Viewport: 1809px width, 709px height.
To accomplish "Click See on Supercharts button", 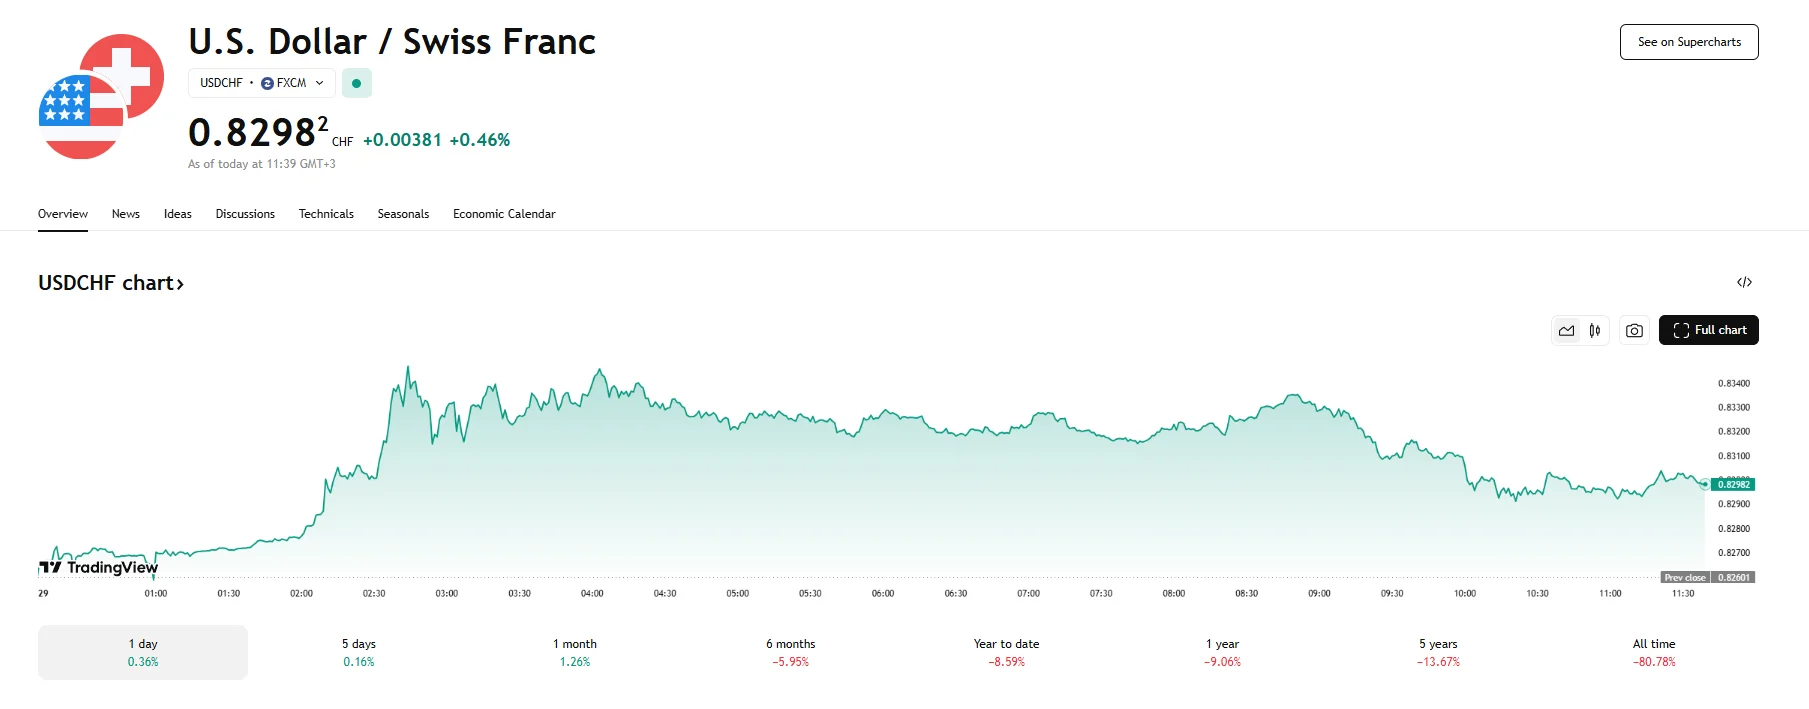I will (x=1688, y=42).
